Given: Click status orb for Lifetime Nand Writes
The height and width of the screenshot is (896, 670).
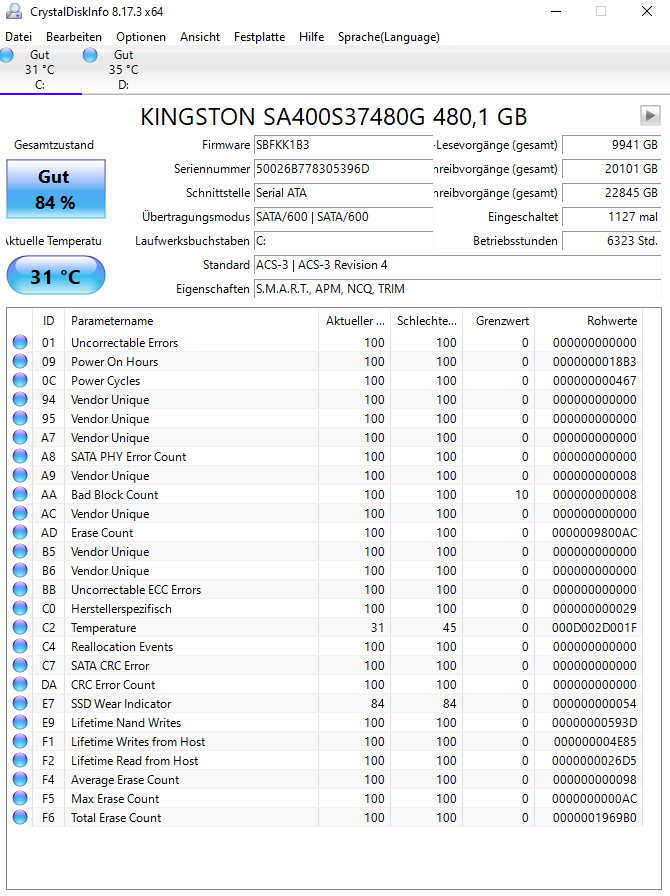Looking at the screenshot, I should tap(20, 722).
